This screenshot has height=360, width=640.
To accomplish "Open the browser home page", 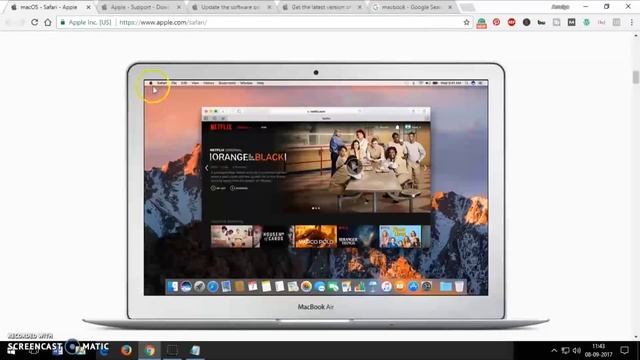I will [48, 22].
